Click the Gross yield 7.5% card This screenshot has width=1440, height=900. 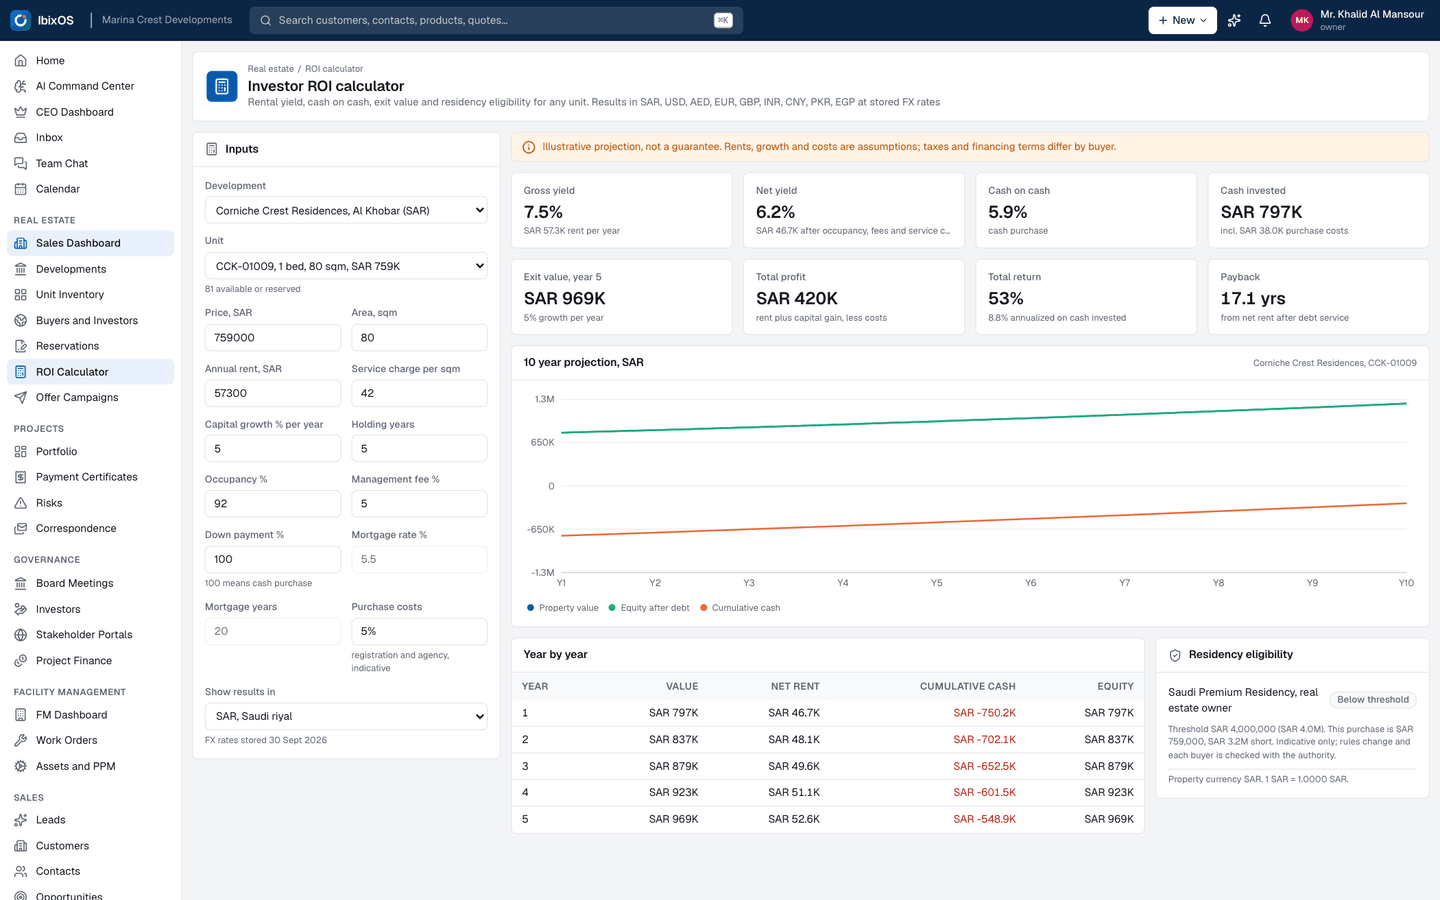[x=622, y=210]
